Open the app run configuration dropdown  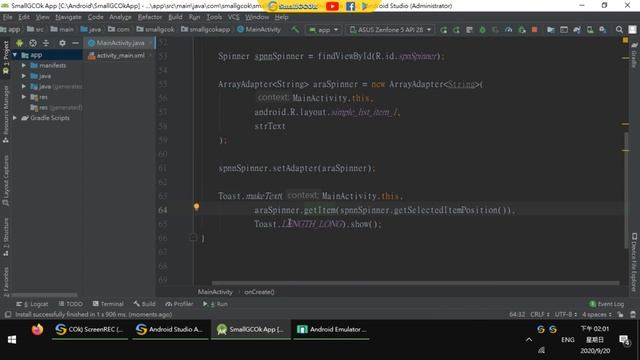(x=324, y=30)
